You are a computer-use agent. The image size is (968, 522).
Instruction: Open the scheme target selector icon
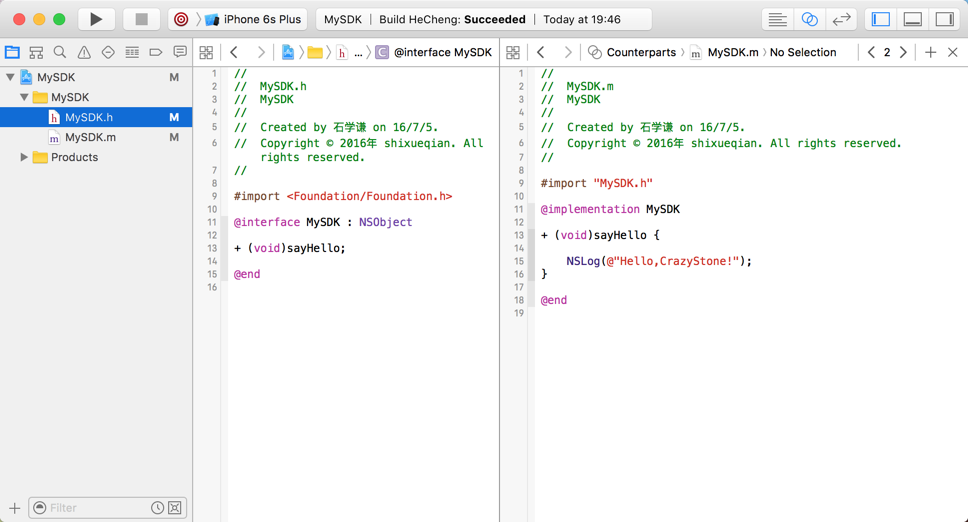click(181, 19)
